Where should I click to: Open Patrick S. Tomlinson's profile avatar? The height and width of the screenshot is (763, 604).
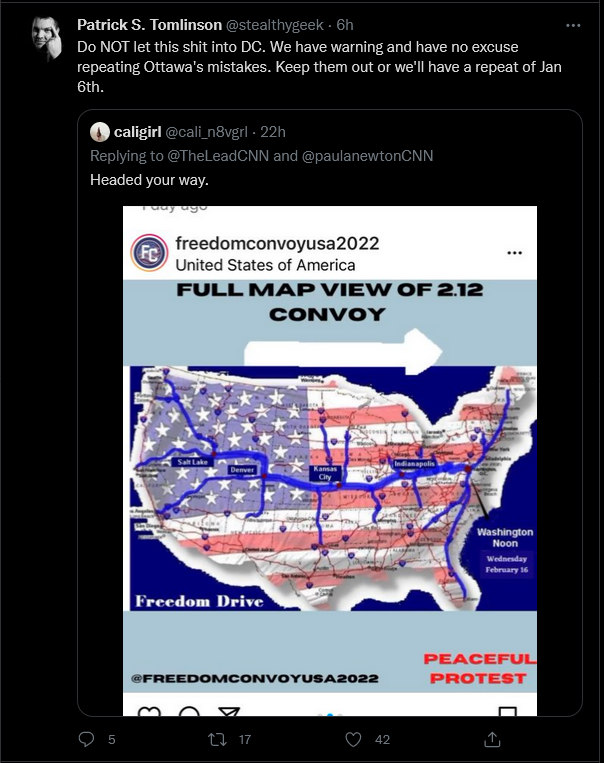pos(47,38)
